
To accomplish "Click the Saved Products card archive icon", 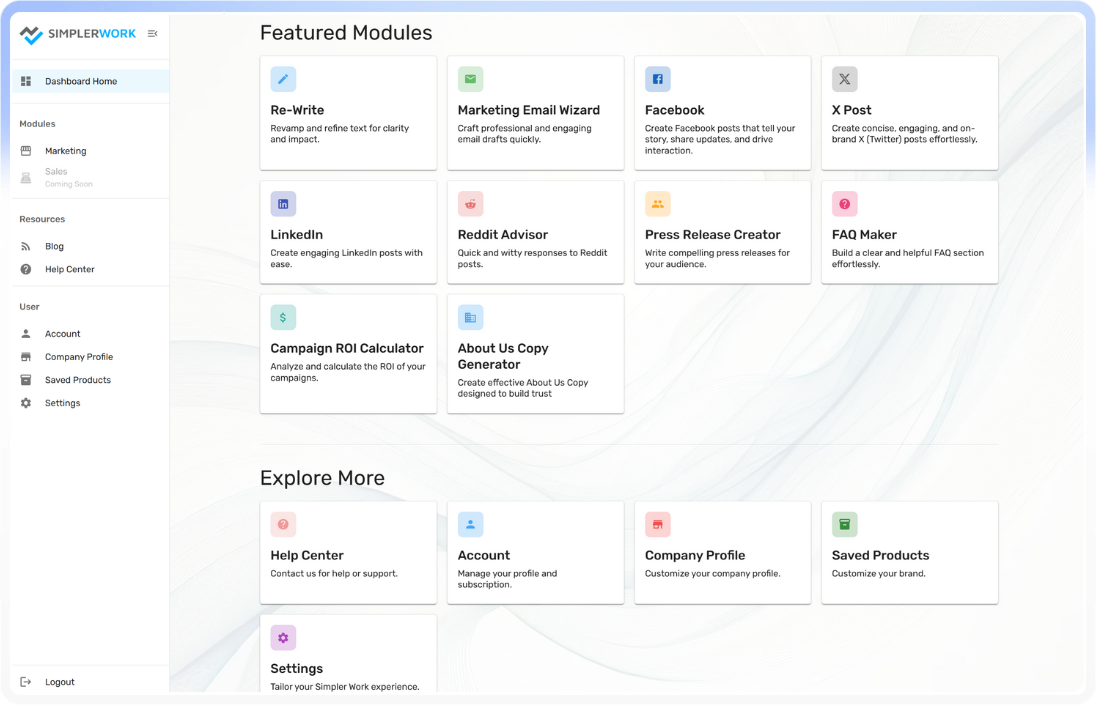I will [844, 524].
